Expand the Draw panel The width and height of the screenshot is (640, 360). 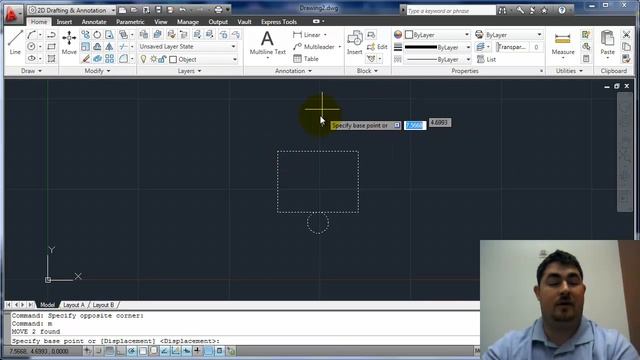point(31,71)
